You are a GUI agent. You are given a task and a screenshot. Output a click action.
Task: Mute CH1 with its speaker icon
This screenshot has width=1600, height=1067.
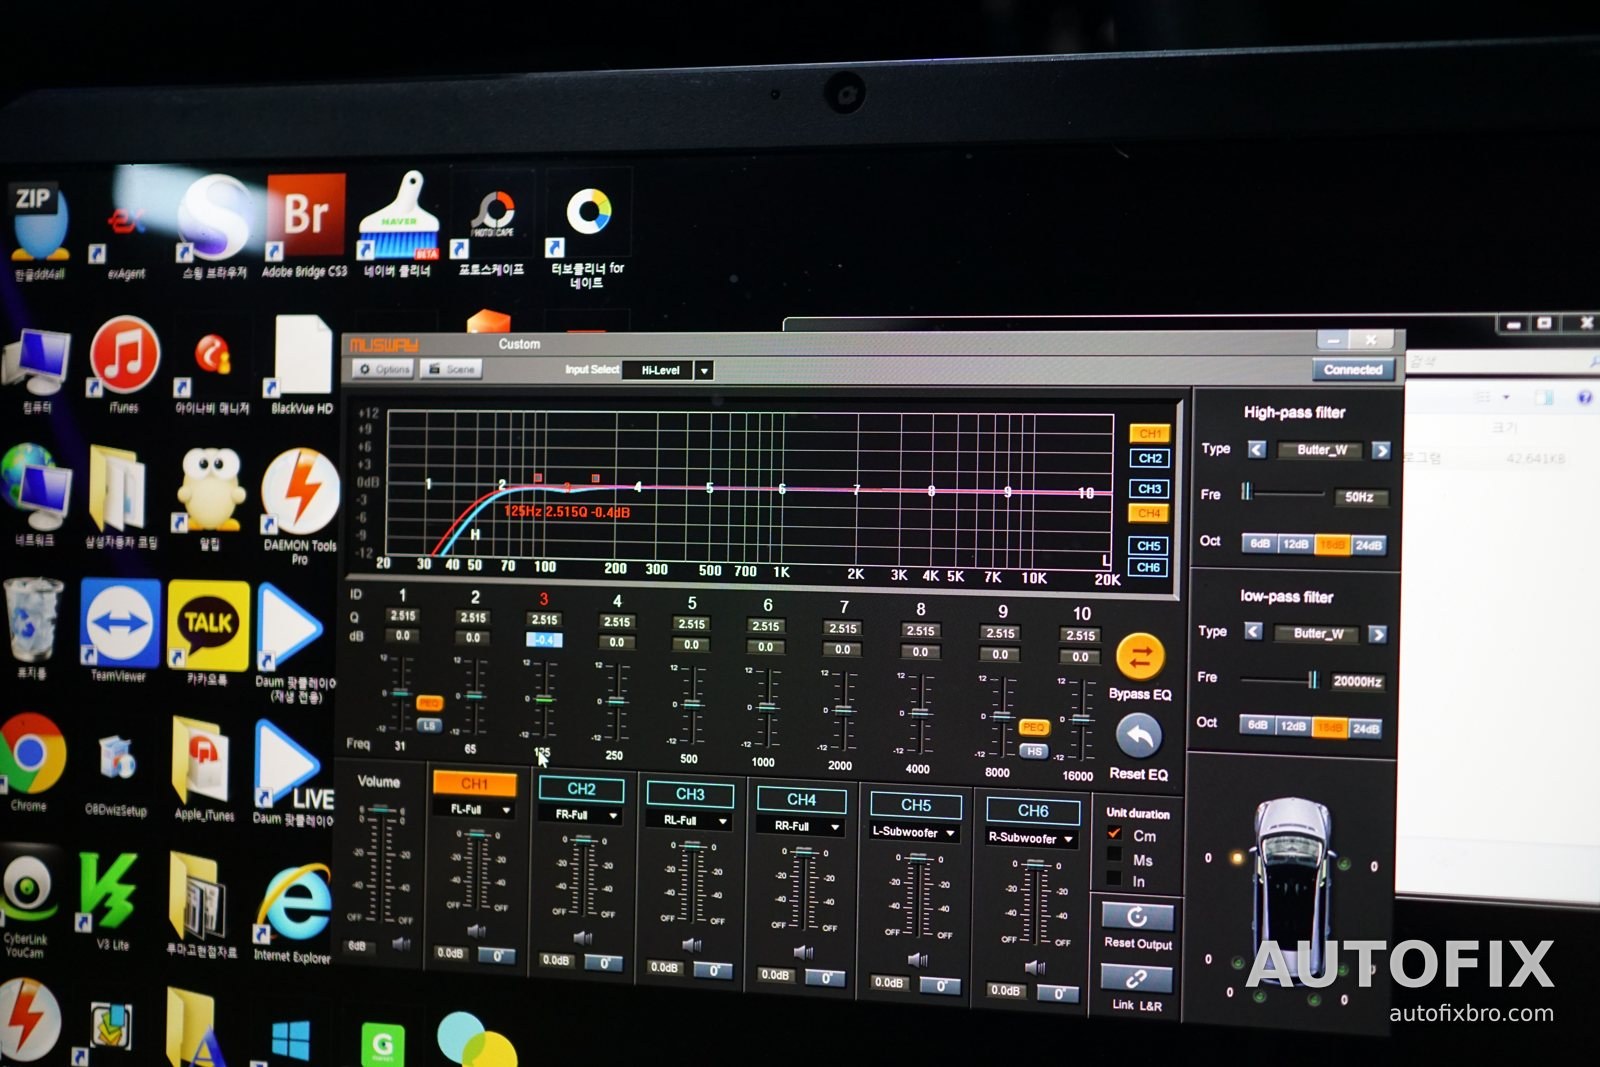coord(475,930)
